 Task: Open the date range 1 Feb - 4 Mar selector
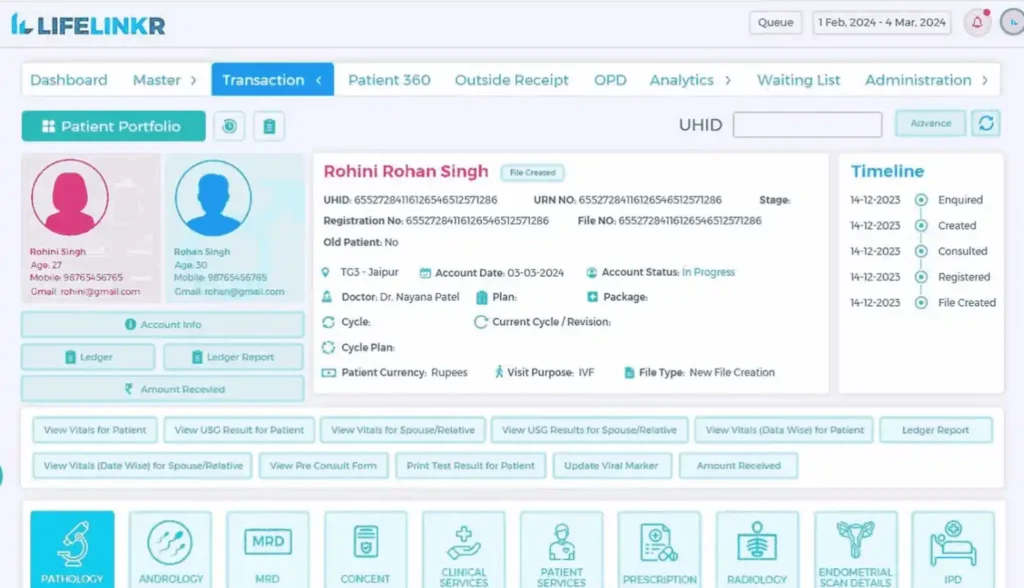(x=881, y=21)
